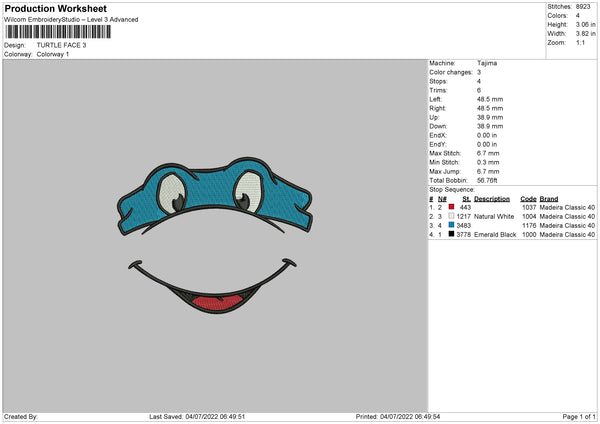The height and width of the screenshot is (424, 600).
Task: Click the "N#" column header
Action: 442,199
